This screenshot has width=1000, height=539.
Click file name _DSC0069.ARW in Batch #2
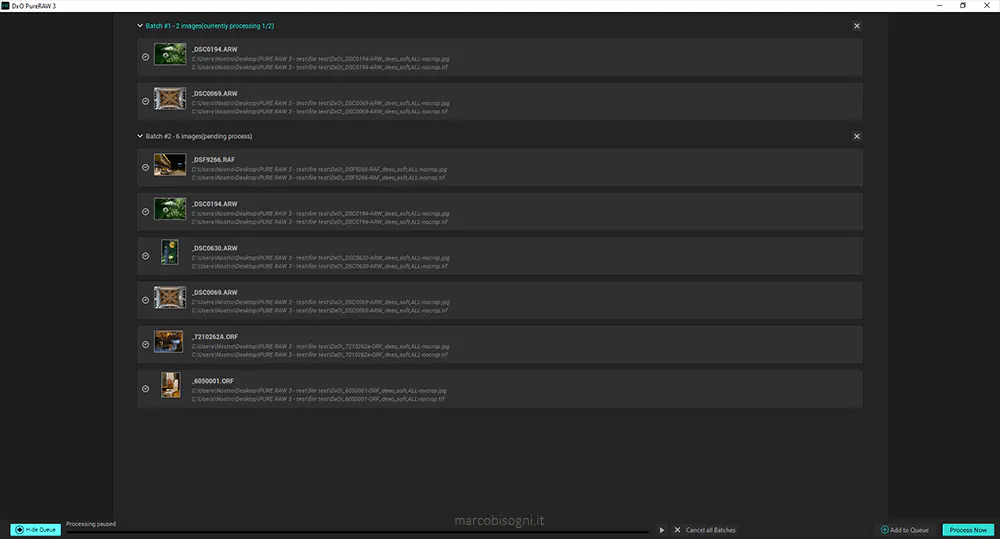click(x=215, y=293)
